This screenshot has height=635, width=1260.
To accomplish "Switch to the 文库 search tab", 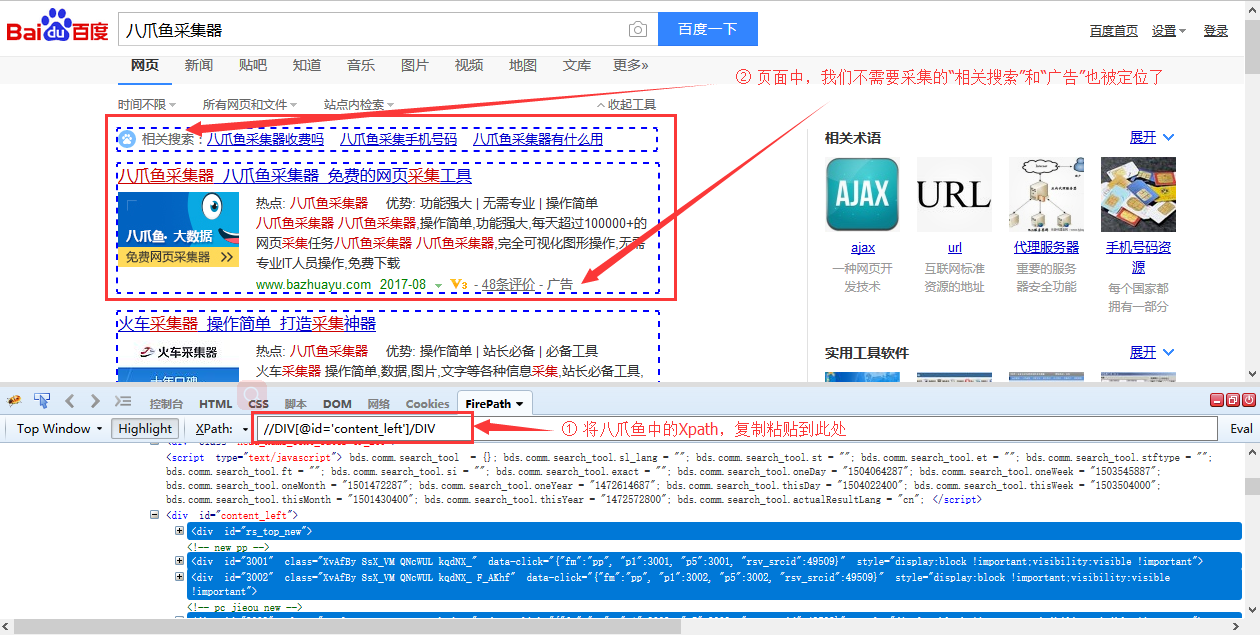I will [x=577, y=66].
